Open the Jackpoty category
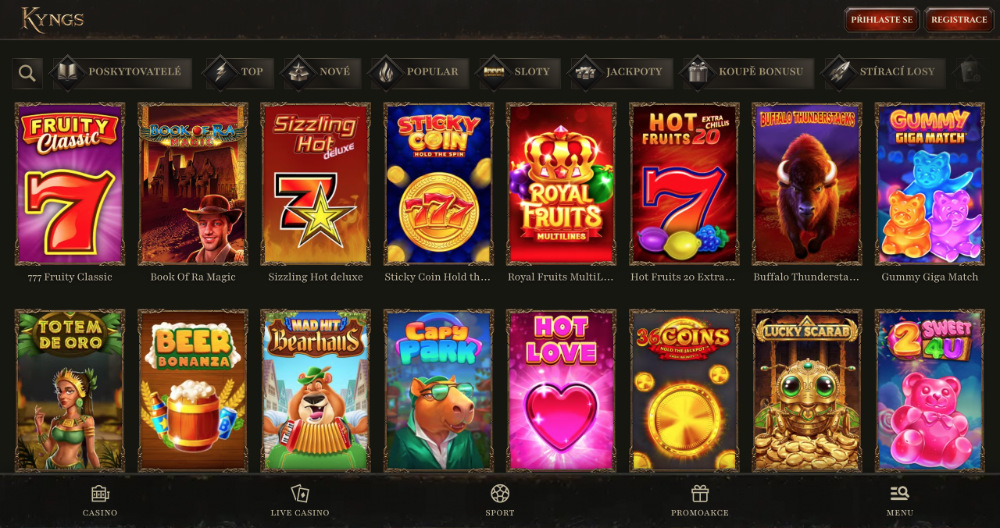Image resolution: width=1000 pixels, height=528 pixels. [x=622, y=72]
